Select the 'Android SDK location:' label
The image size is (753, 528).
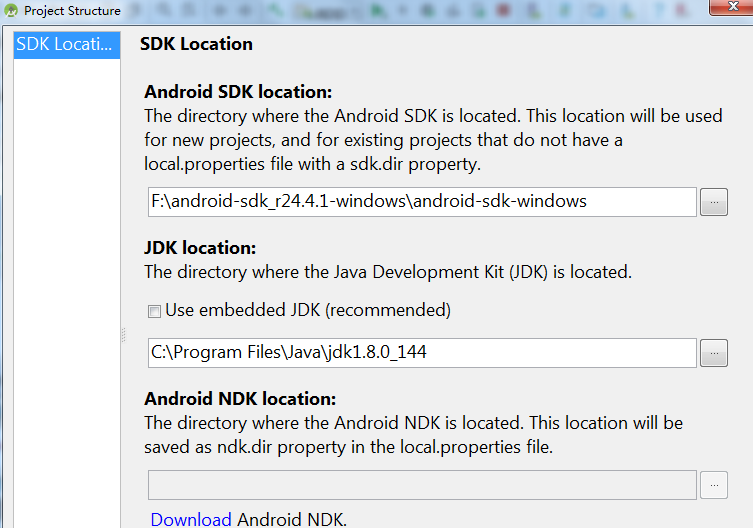click(238, 93)
